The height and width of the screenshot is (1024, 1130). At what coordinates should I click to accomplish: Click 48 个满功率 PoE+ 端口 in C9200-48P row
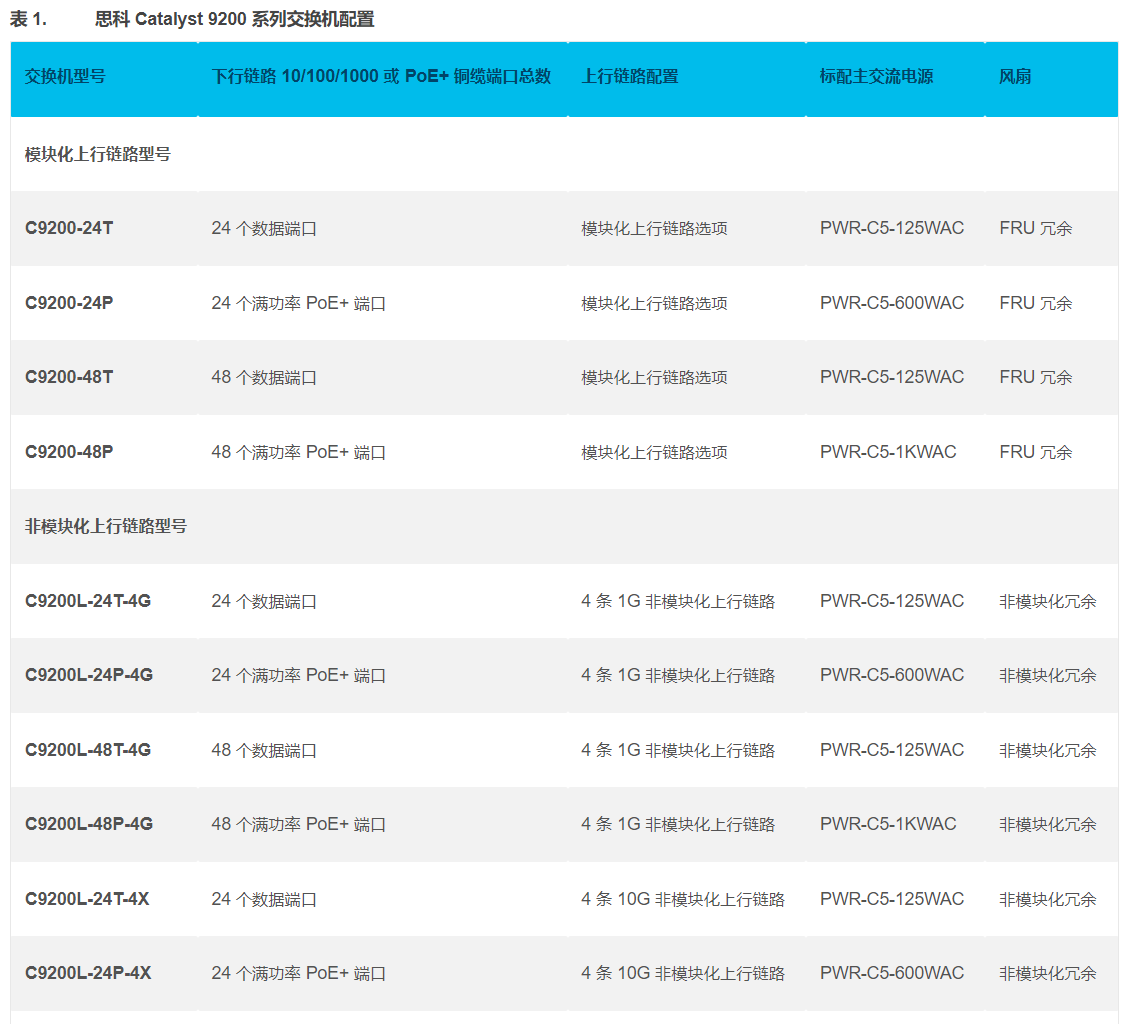(298, 453)
